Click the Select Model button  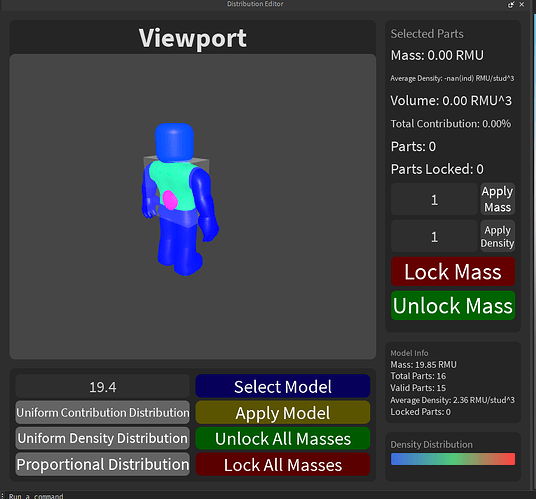click(x=283, y=386)
